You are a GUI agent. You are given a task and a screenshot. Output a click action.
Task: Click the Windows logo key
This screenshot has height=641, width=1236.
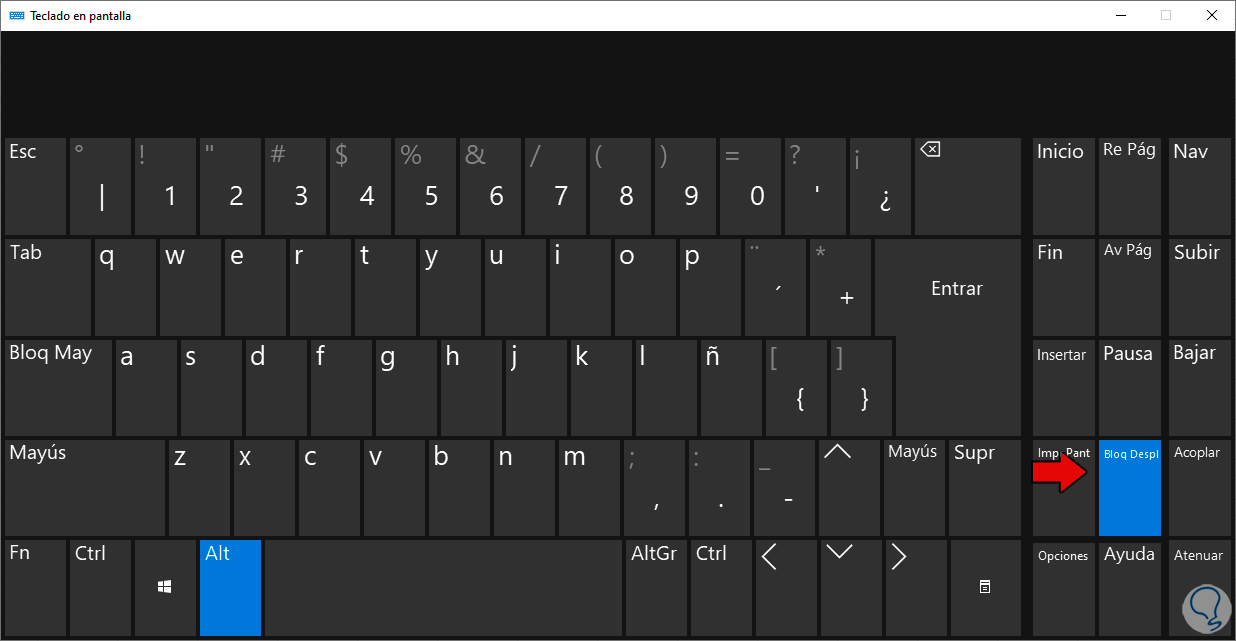coord(165,587)
